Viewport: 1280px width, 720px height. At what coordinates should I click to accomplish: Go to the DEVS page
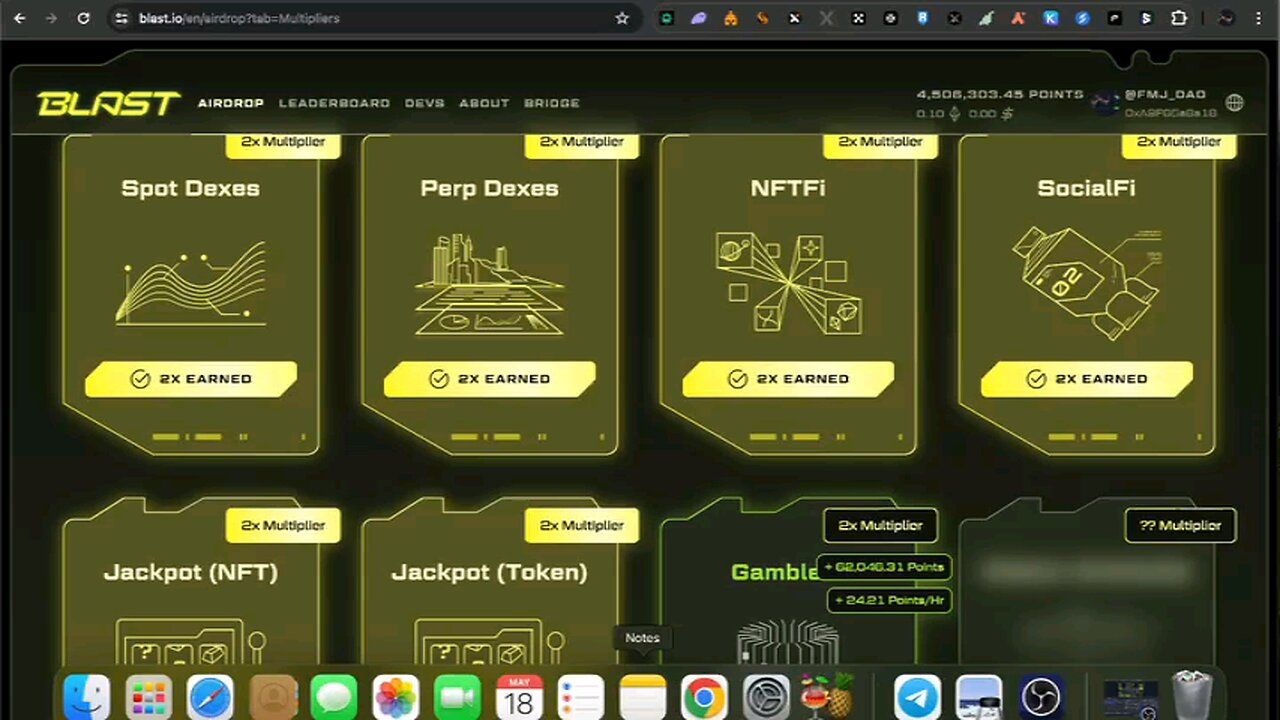coord(425,103)
